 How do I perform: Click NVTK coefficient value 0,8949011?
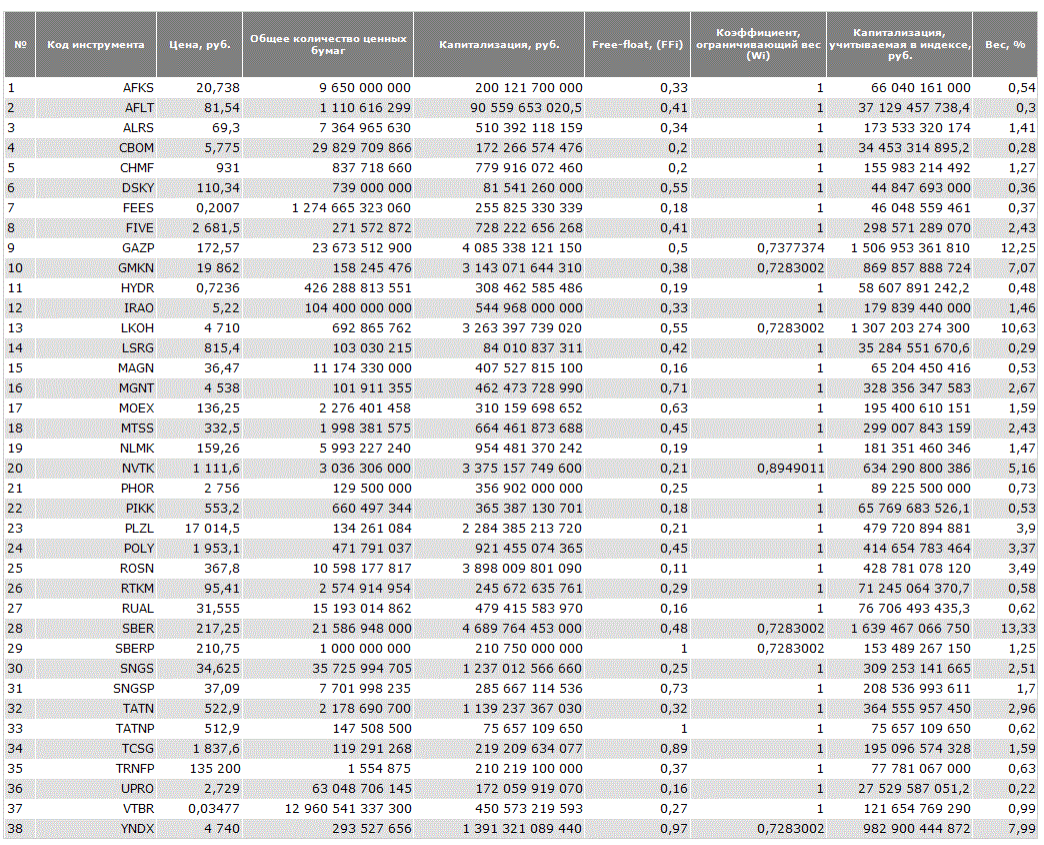(790, 468)
